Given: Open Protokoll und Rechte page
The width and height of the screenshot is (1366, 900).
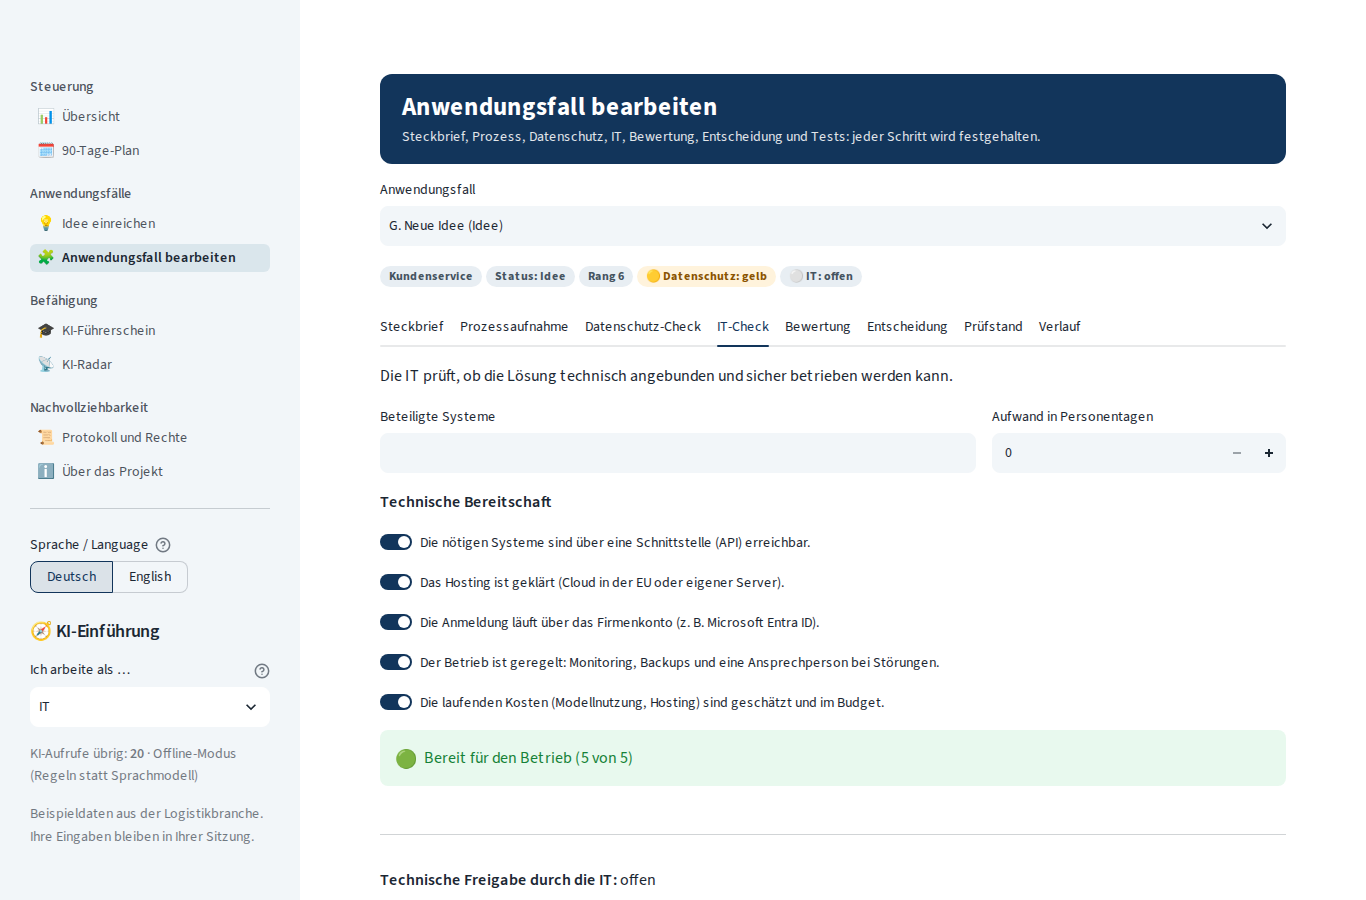Looking at the screenshot, I should click(150, 438).
